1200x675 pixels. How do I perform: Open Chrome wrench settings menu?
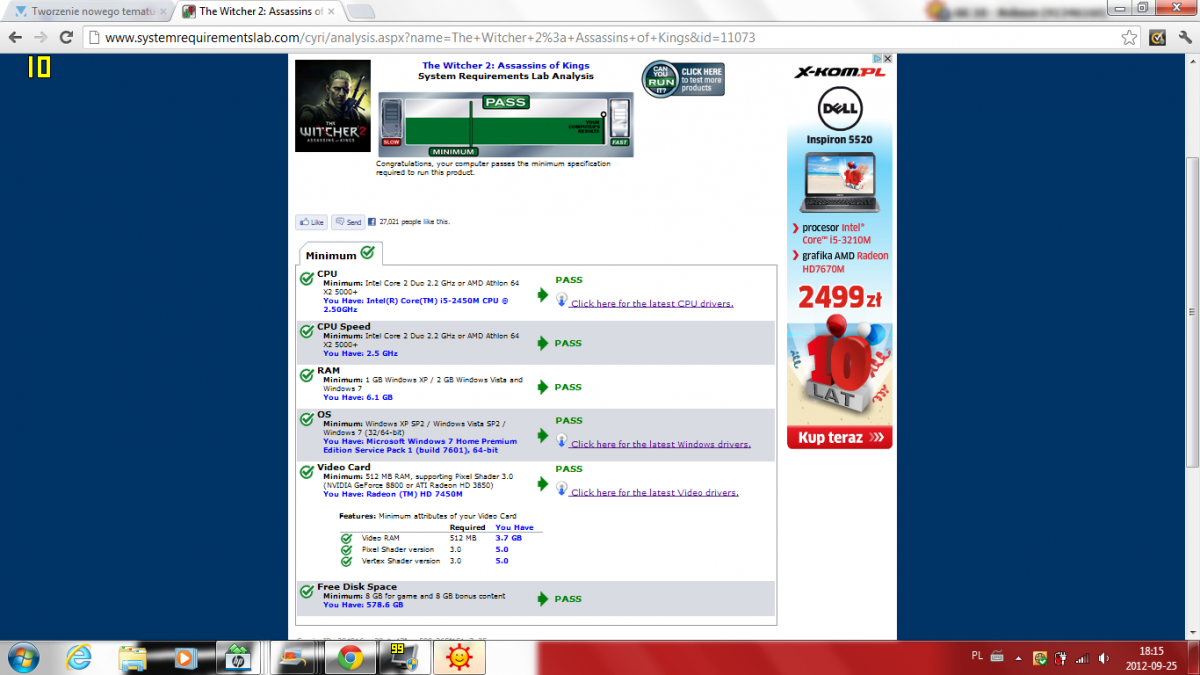(1183, 38)
